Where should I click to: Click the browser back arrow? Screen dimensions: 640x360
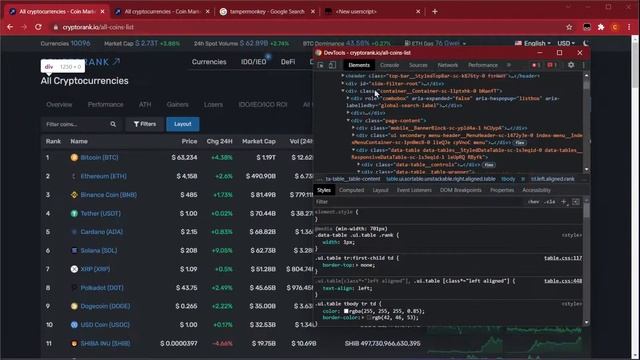[x=10, y=27]
